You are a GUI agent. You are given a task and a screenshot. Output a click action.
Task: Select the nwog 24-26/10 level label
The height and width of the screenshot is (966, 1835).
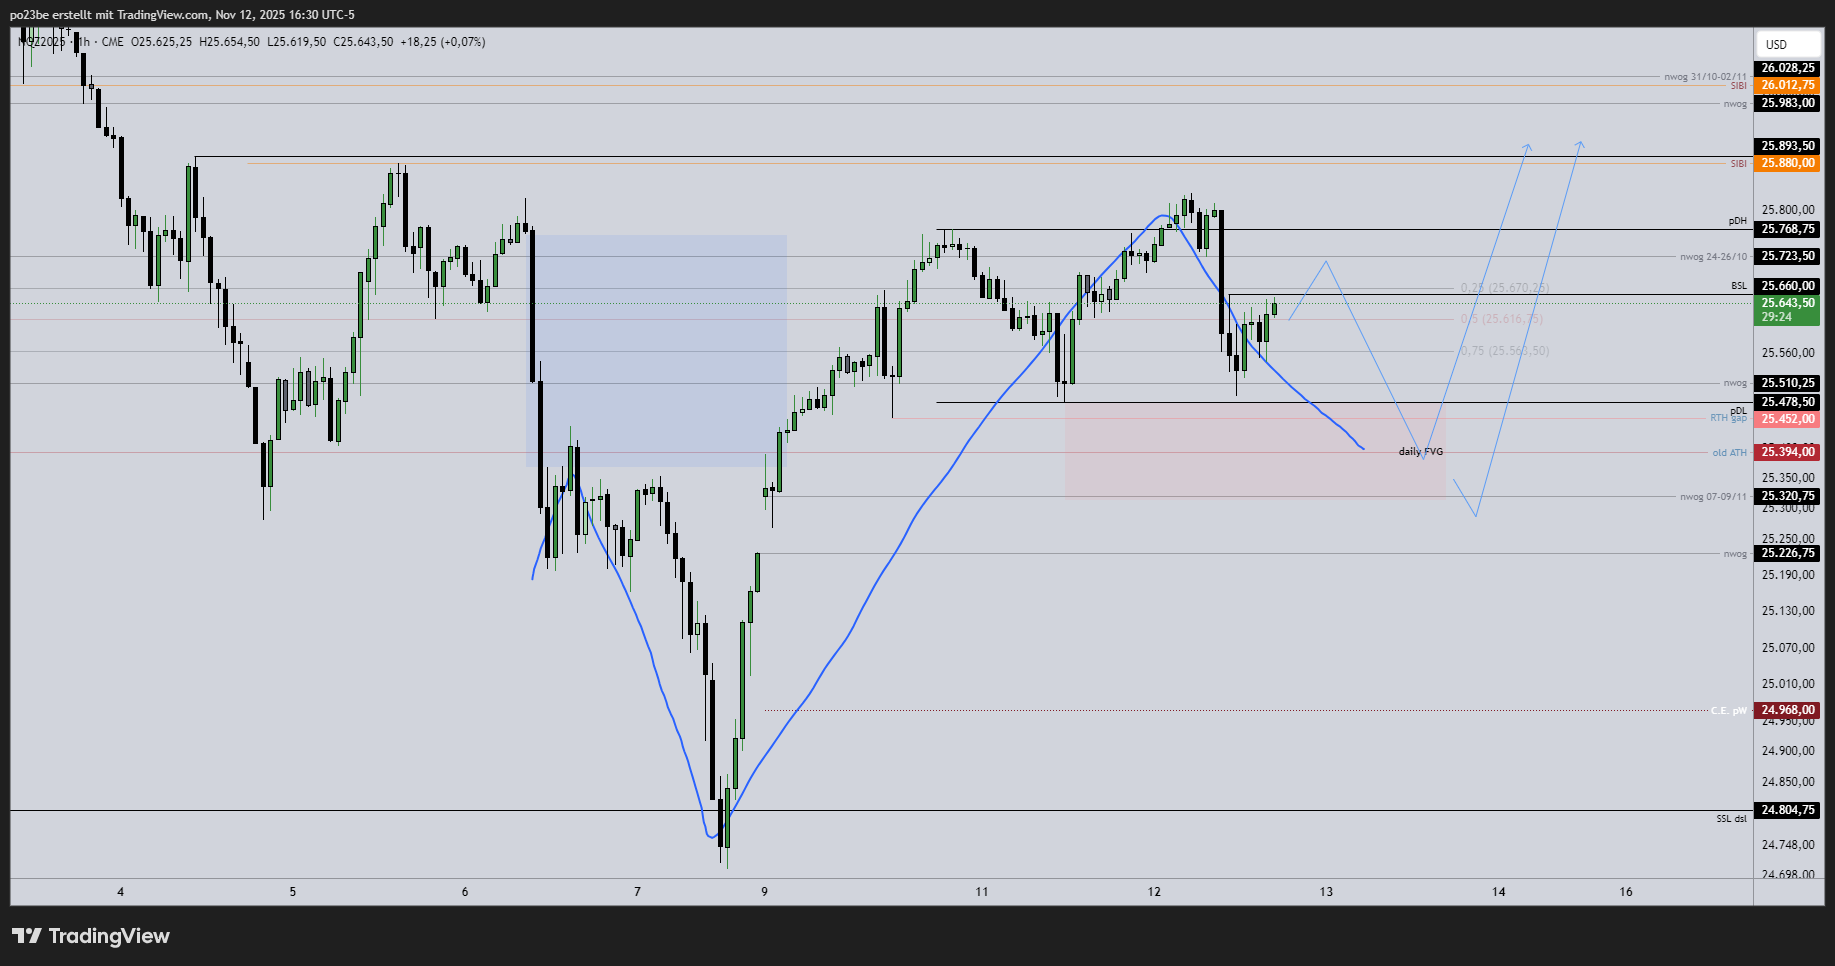1713,257
